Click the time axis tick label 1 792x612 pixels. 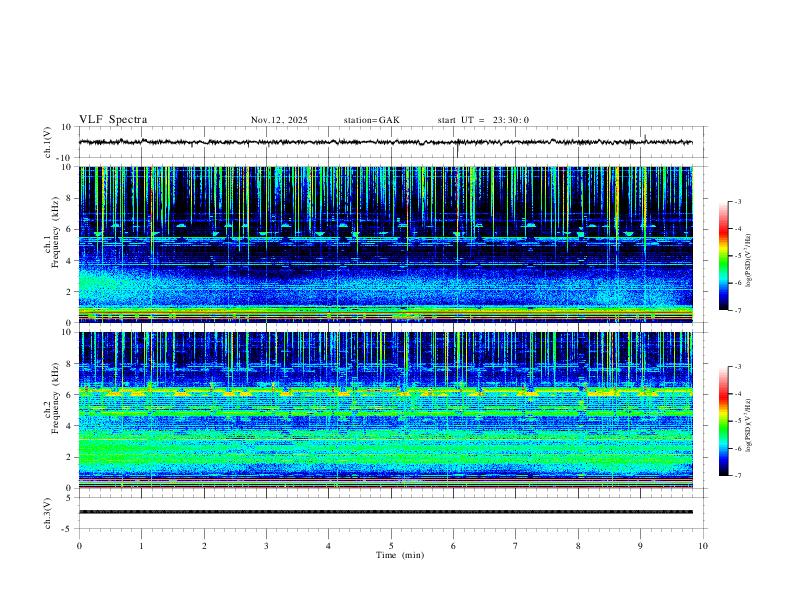[x=141, y=546]
